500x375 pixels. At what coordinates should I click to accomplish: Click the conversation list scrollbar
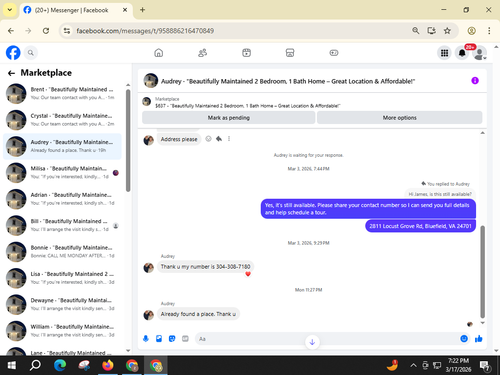(x=128, y=141)
